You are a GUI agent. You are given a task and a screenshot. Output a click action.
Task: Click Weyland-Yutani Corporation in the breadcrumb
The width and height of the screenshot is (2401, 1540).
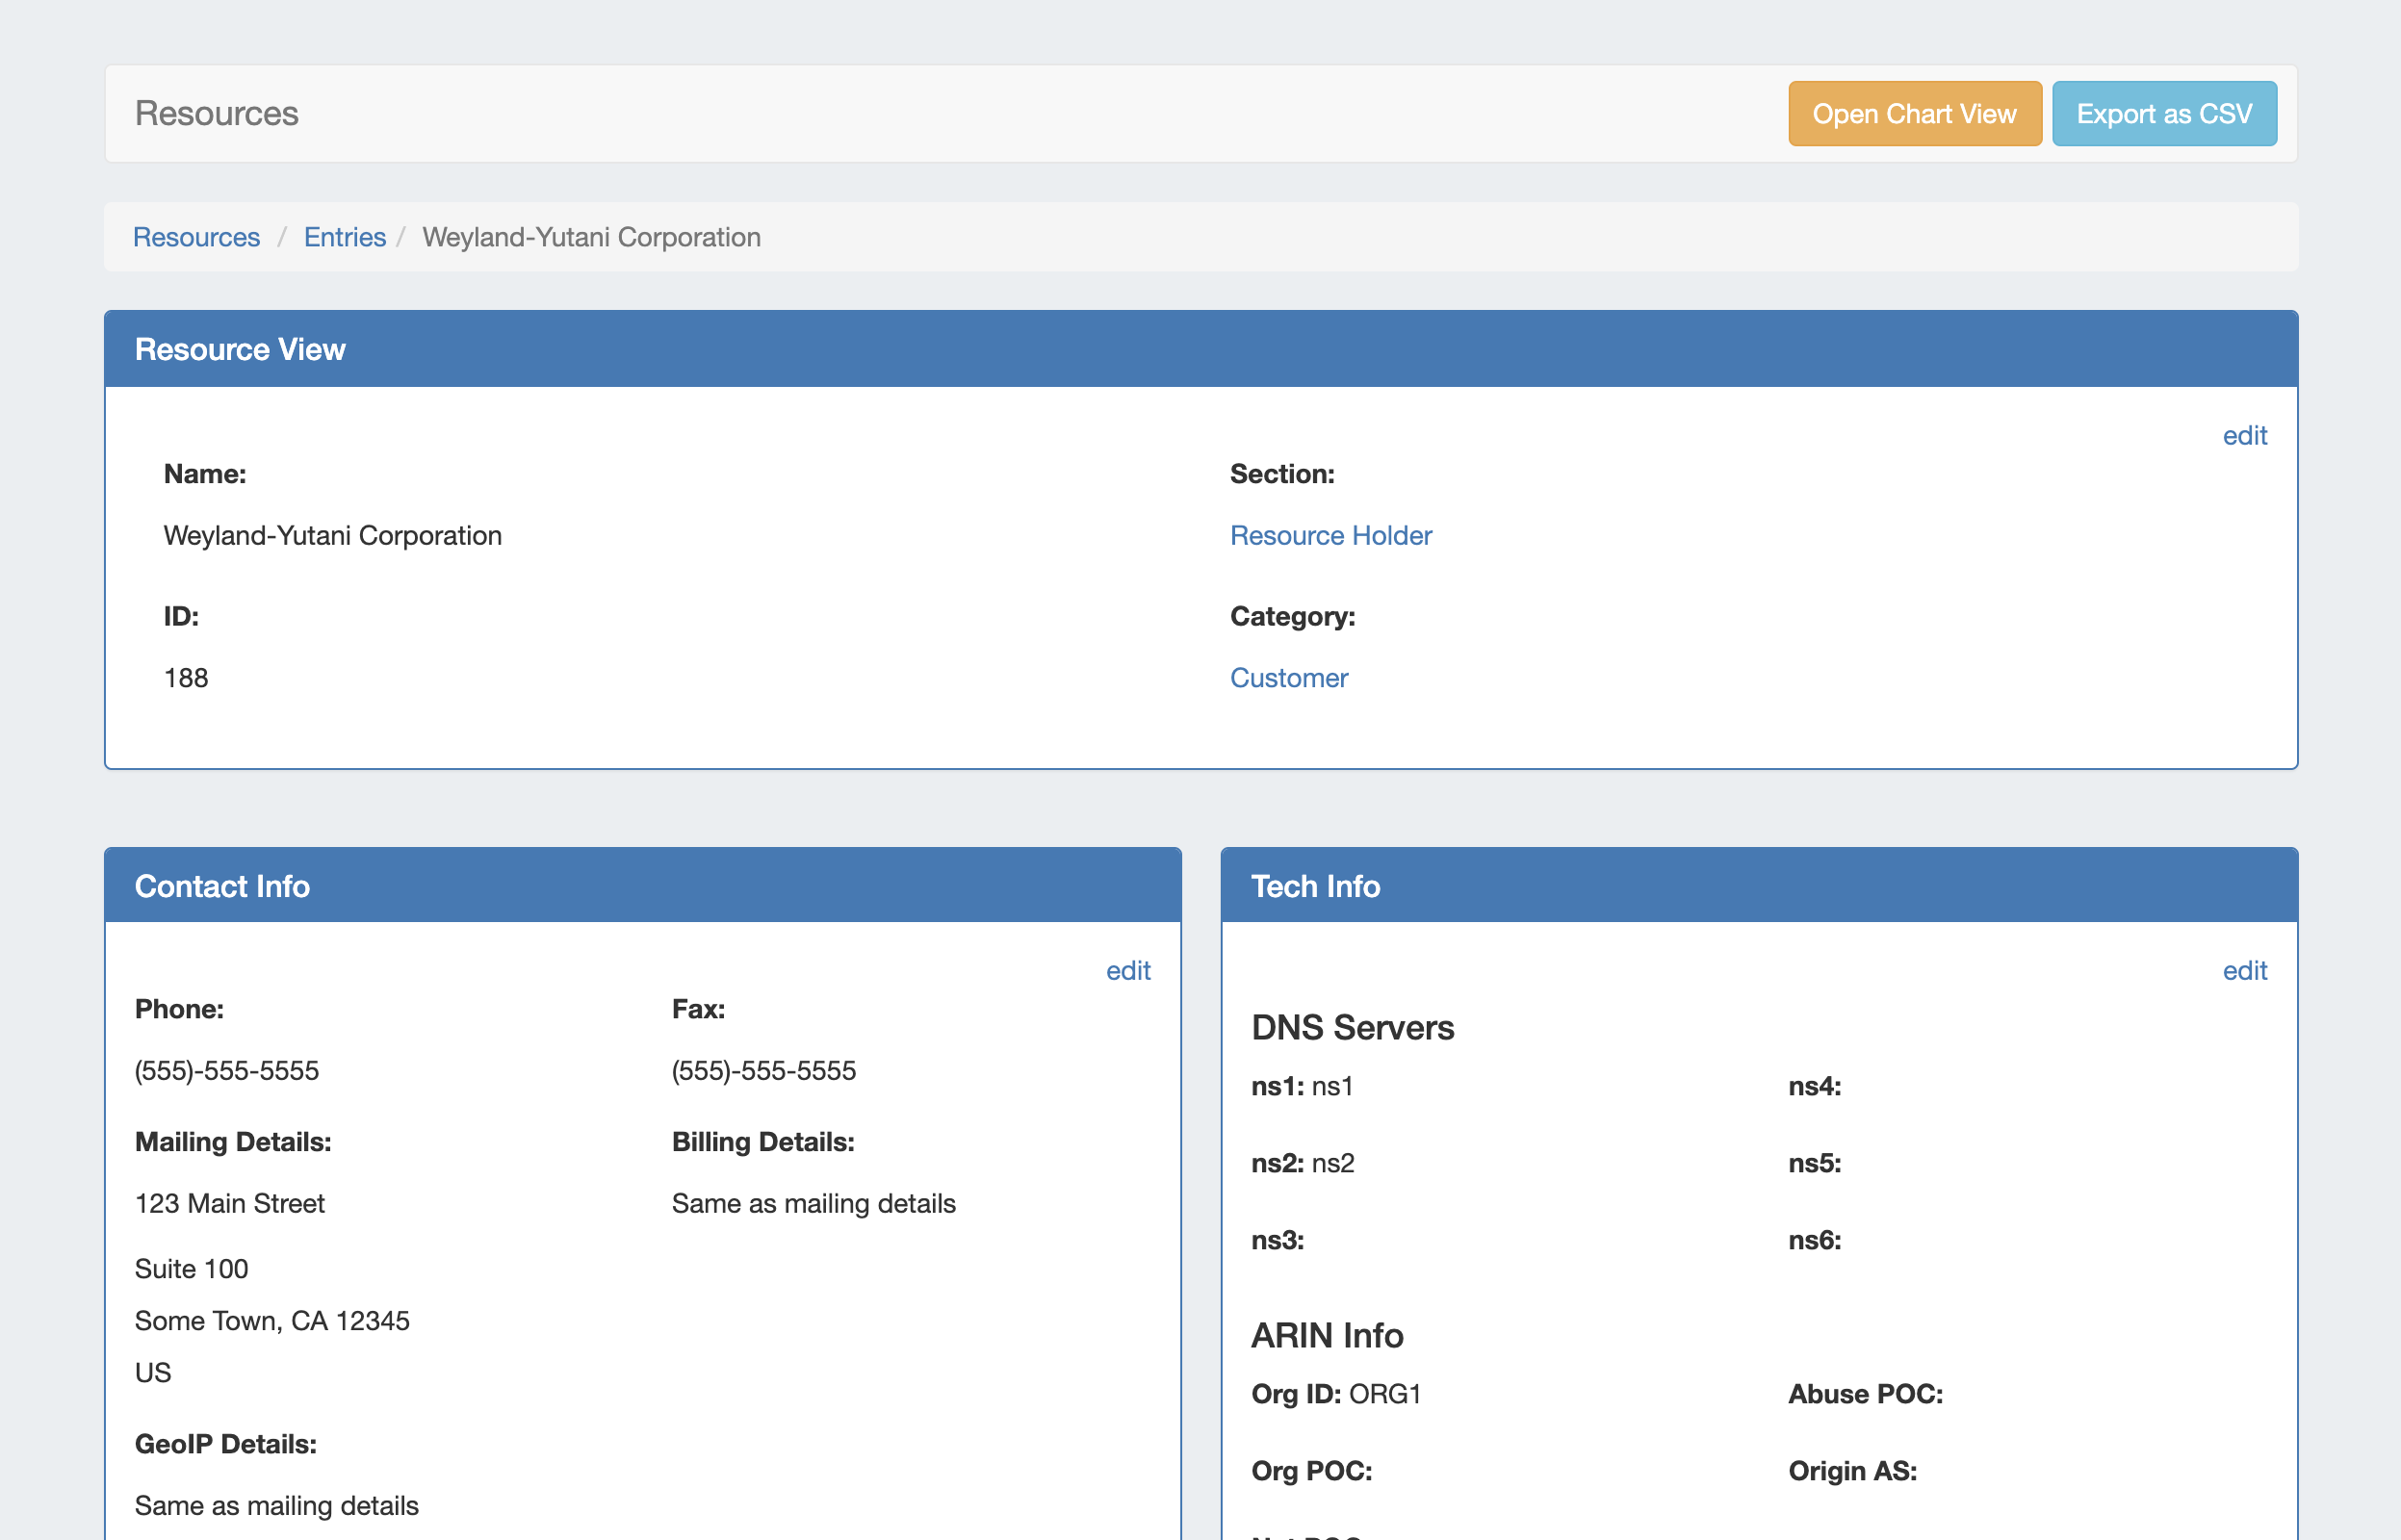coord(591,237)
